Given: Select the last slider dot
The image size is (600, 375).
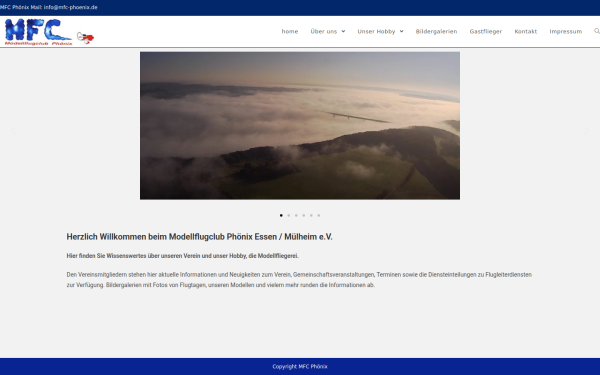Looking at the screenshot, I should (319, 215).
